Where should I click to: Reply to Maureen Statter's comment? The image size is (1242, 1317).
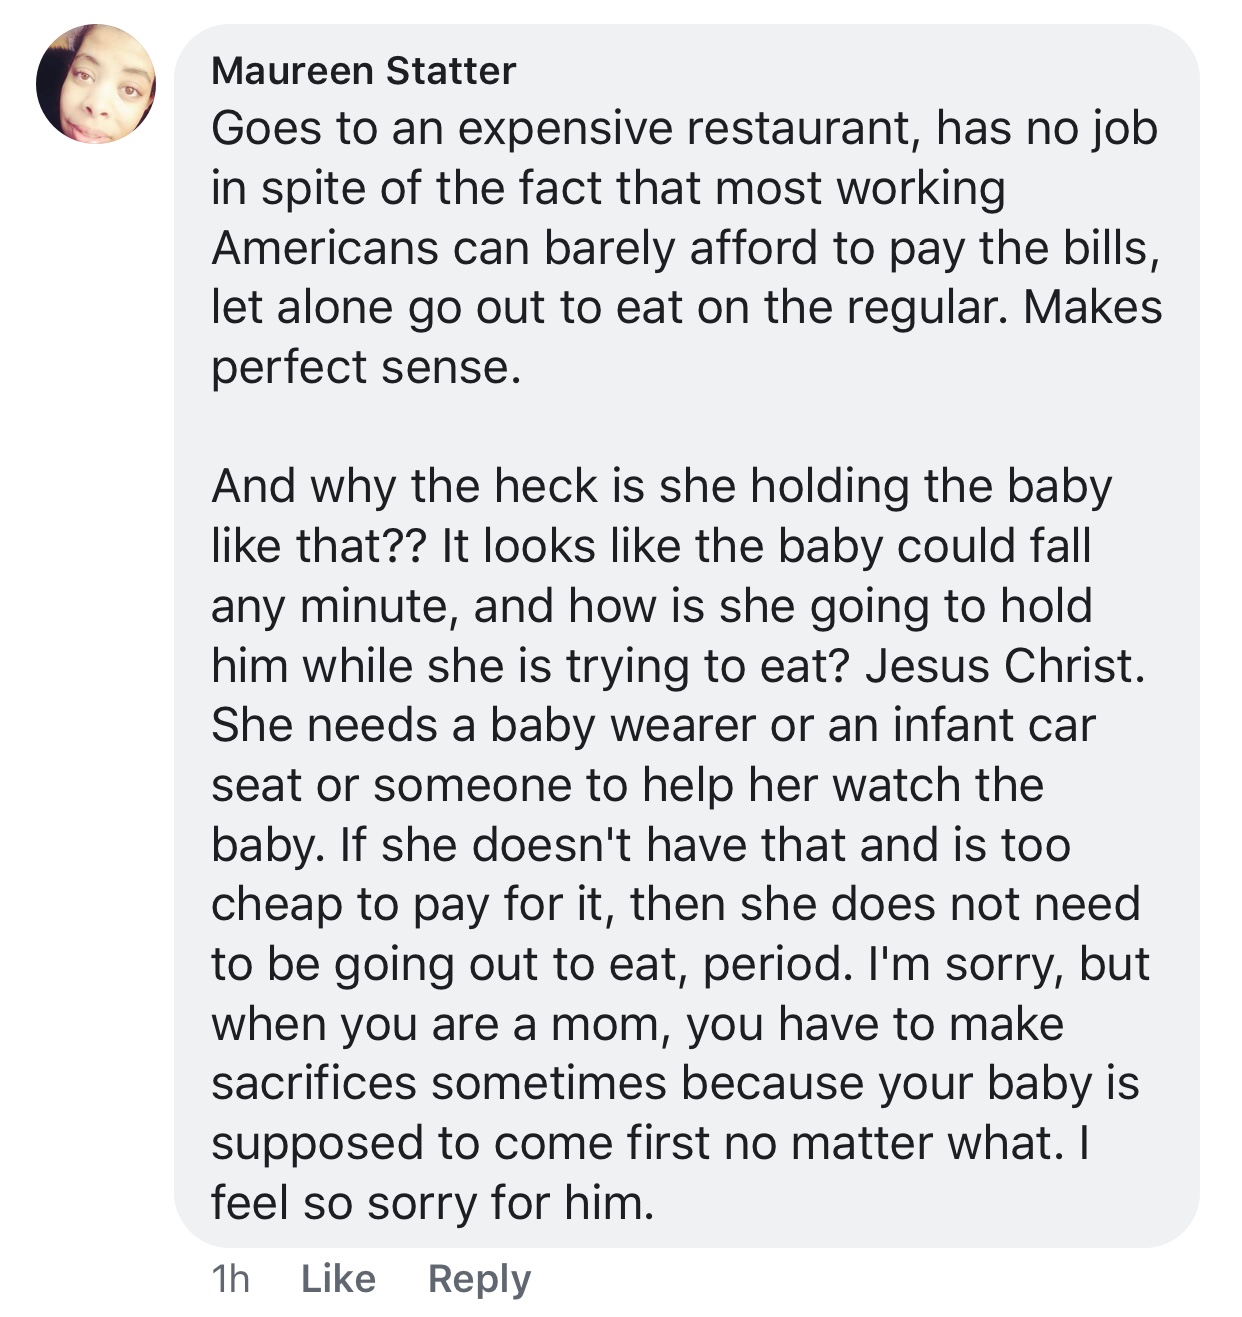click(479, 1278)
